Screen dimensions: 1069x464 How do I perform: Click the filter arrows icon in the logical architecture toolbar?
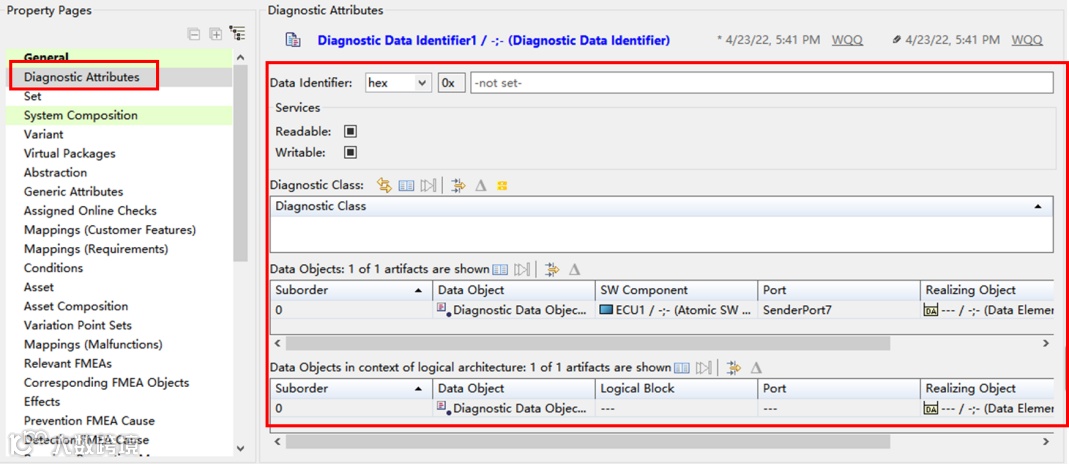pos(734,368)
